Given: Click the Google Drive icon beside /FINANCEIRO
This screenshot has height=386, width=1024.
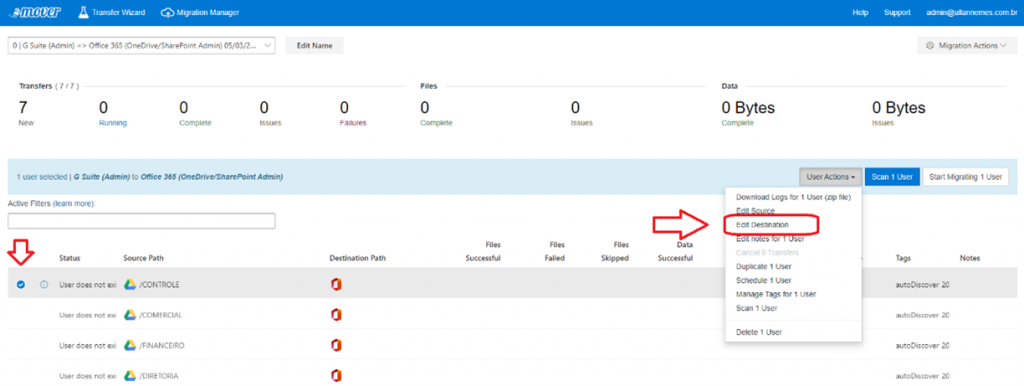Looking at the screenshot, I should coord(130,345).
